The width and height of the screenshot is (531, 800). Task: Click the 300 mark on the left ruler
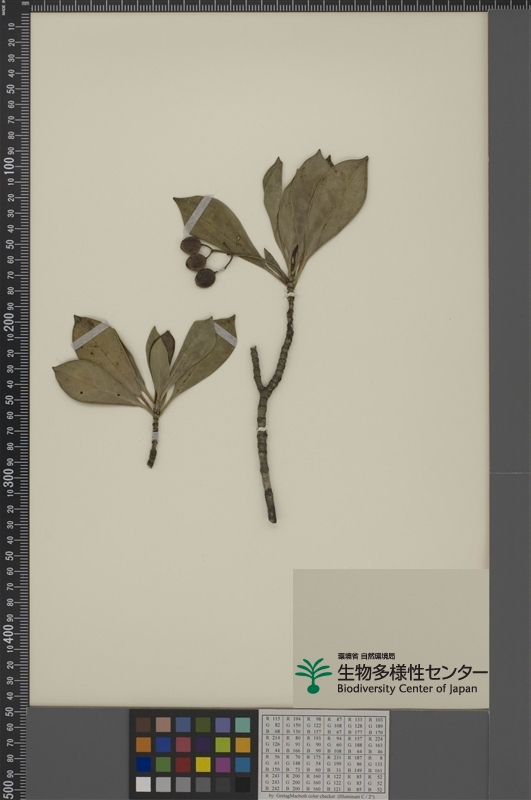[x=9, y=477]
